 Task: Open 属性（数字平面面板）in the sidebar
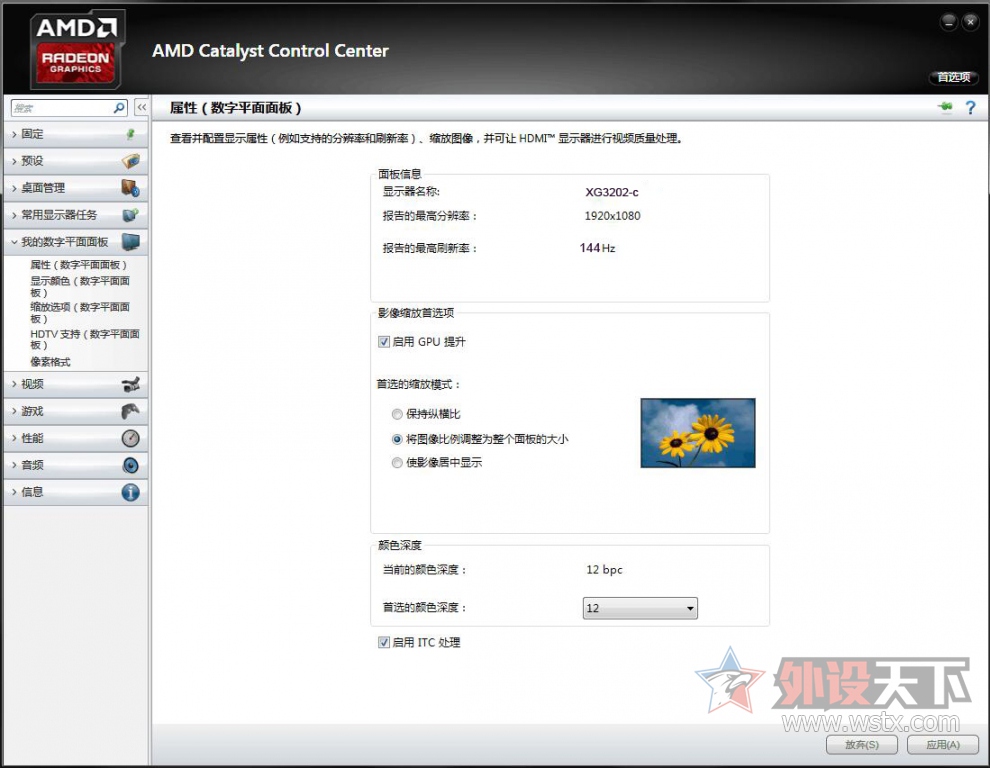click(x=78, y=265)
